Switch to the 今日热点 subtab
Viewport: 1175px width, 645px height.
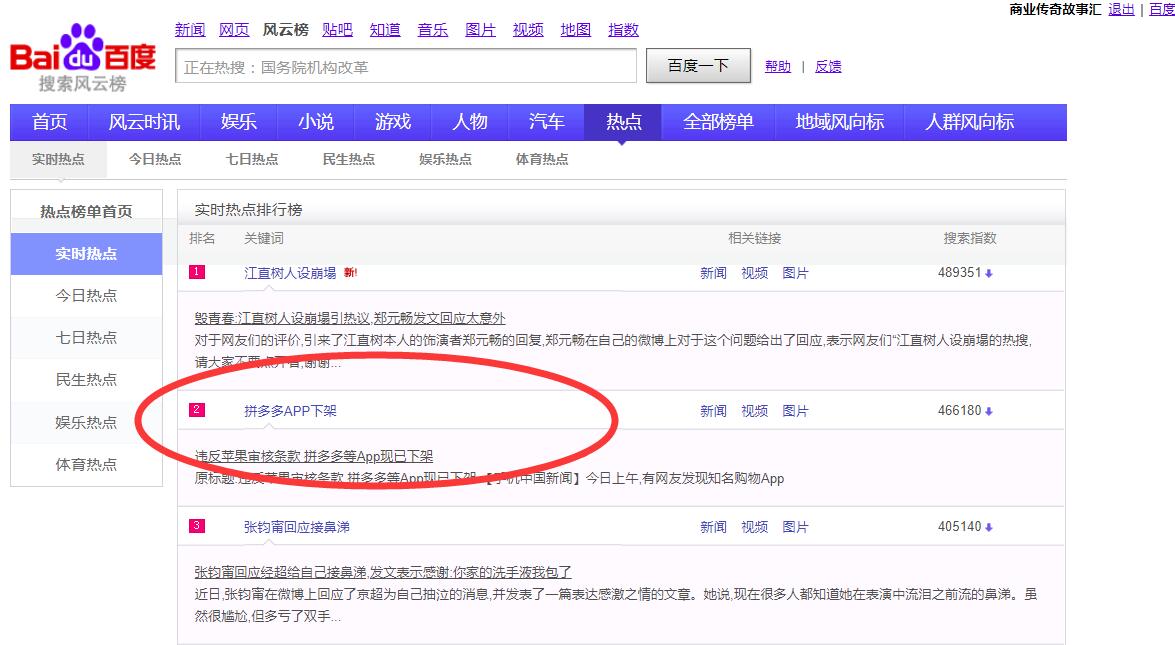coord(154,158)
